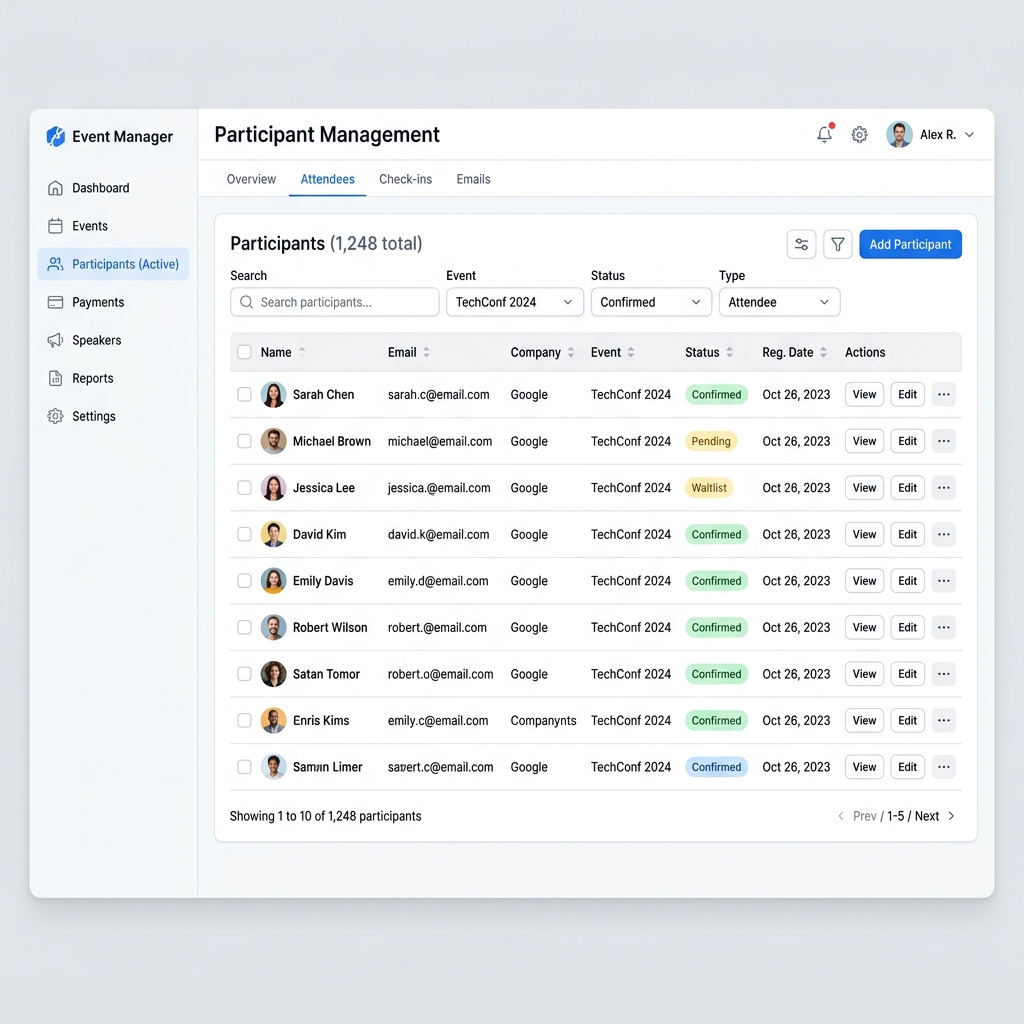This screenshot has width=1024, height=1024.
Task: Open the Emails tab
Action: click(473, 179)
